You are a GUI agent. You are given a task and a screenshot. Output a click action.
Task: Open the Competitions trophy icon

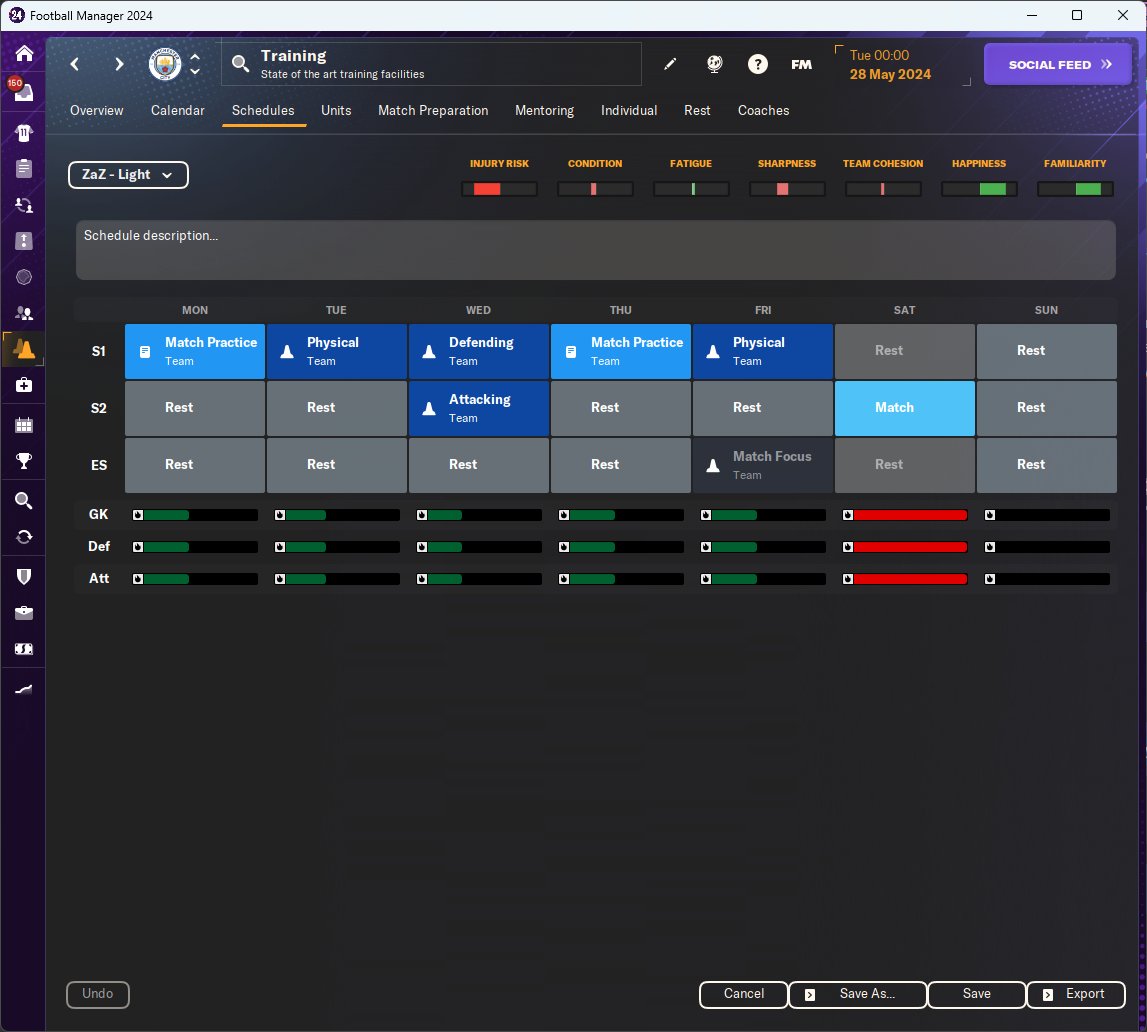tap(23, 461)
